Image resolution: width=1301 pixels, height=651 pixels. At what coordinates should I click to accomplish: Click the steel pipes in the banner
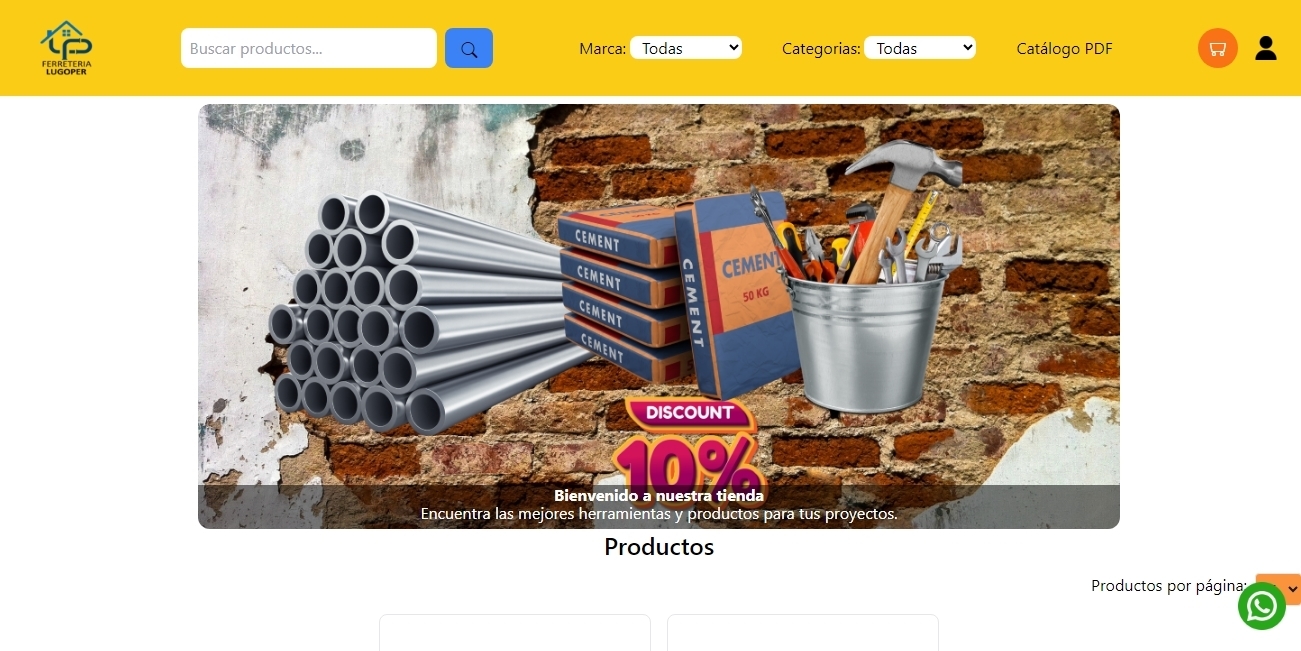420,310
